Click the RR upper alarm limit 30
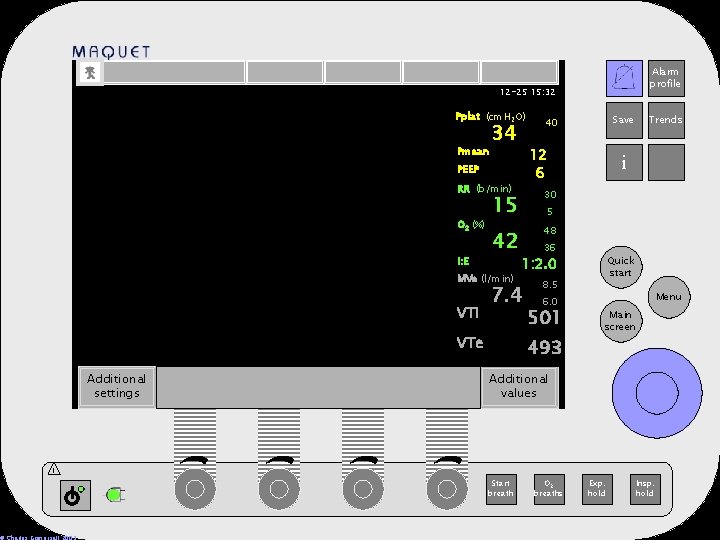Screen dimensions: 720x540 (551, 195)
